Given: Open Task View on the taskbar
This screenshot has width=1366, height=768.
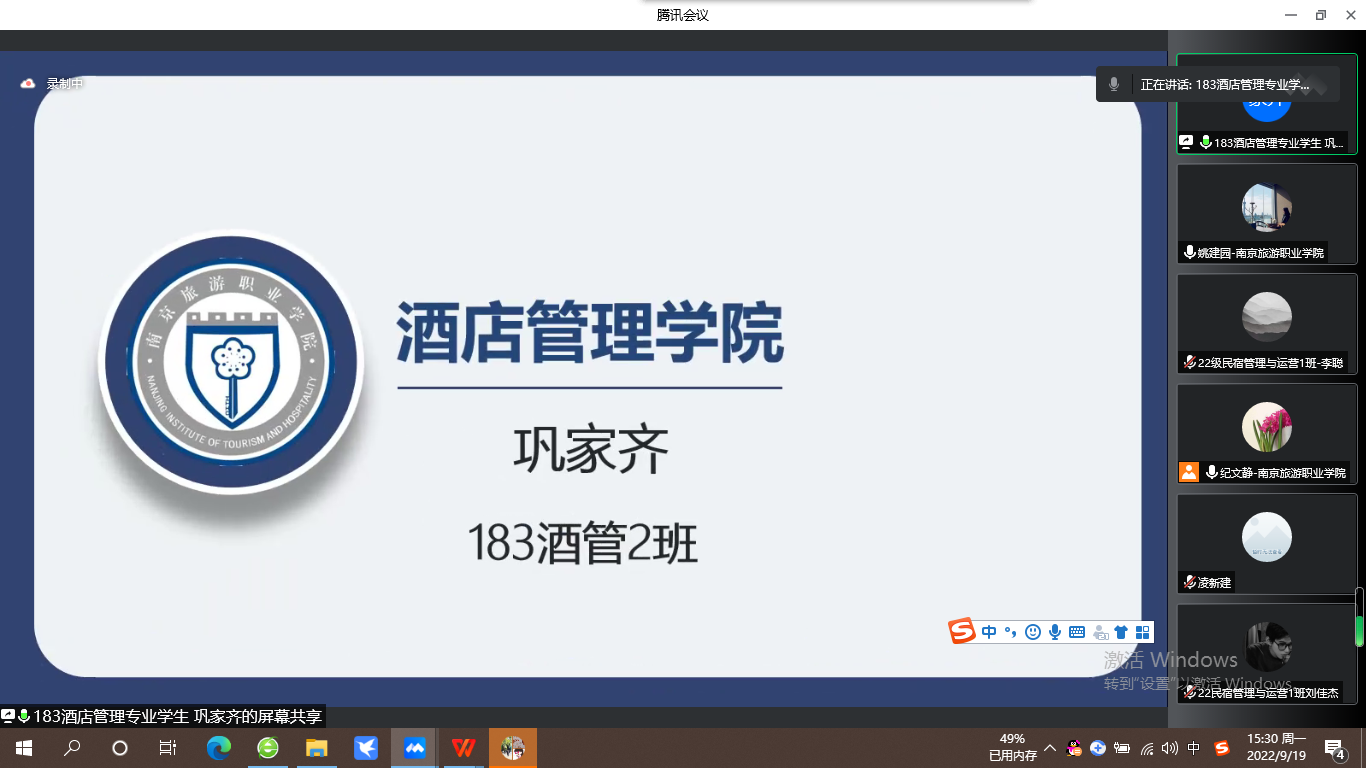Looking at the screenshot, I should 168,748.
